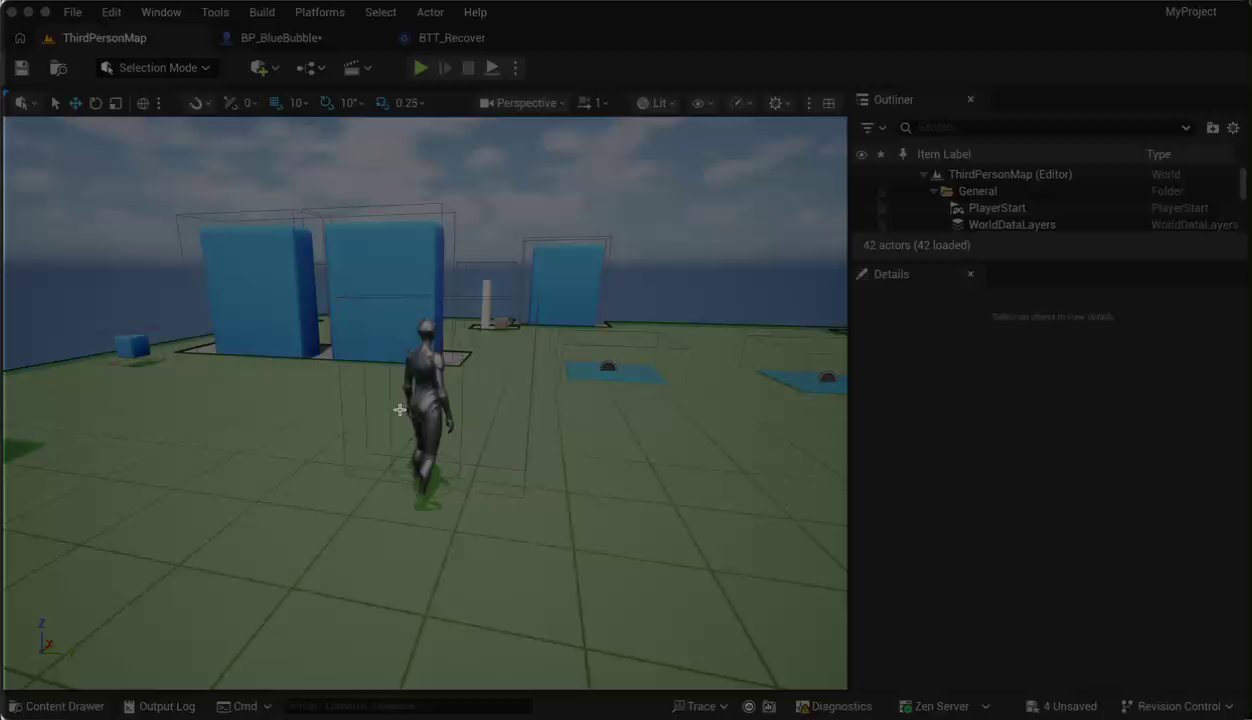1252x720 pixels.
Task: Open the Window menu
Action: click(161, 12)
